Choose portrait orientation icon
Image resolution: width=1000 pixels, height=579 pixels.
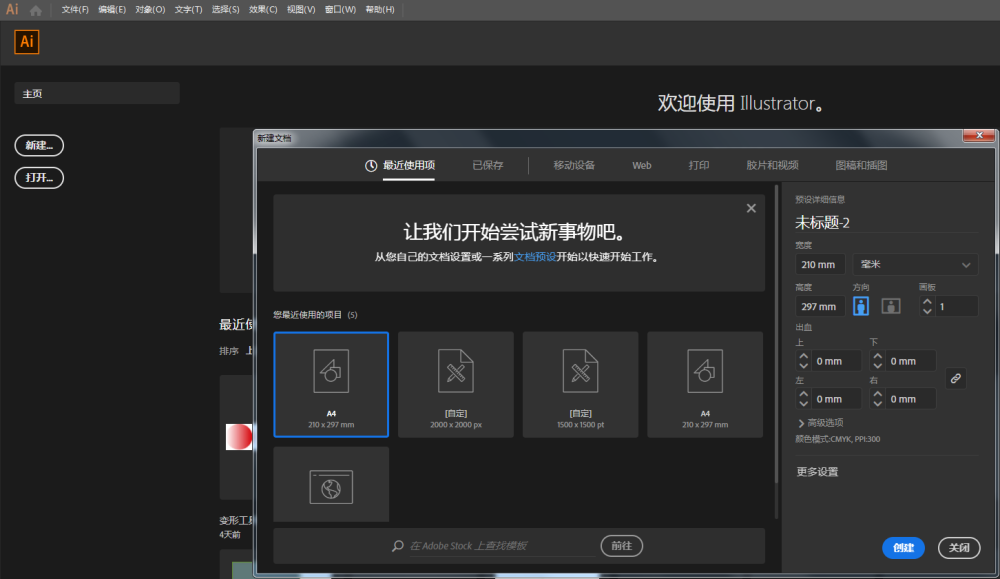click(x=861, y=306)
